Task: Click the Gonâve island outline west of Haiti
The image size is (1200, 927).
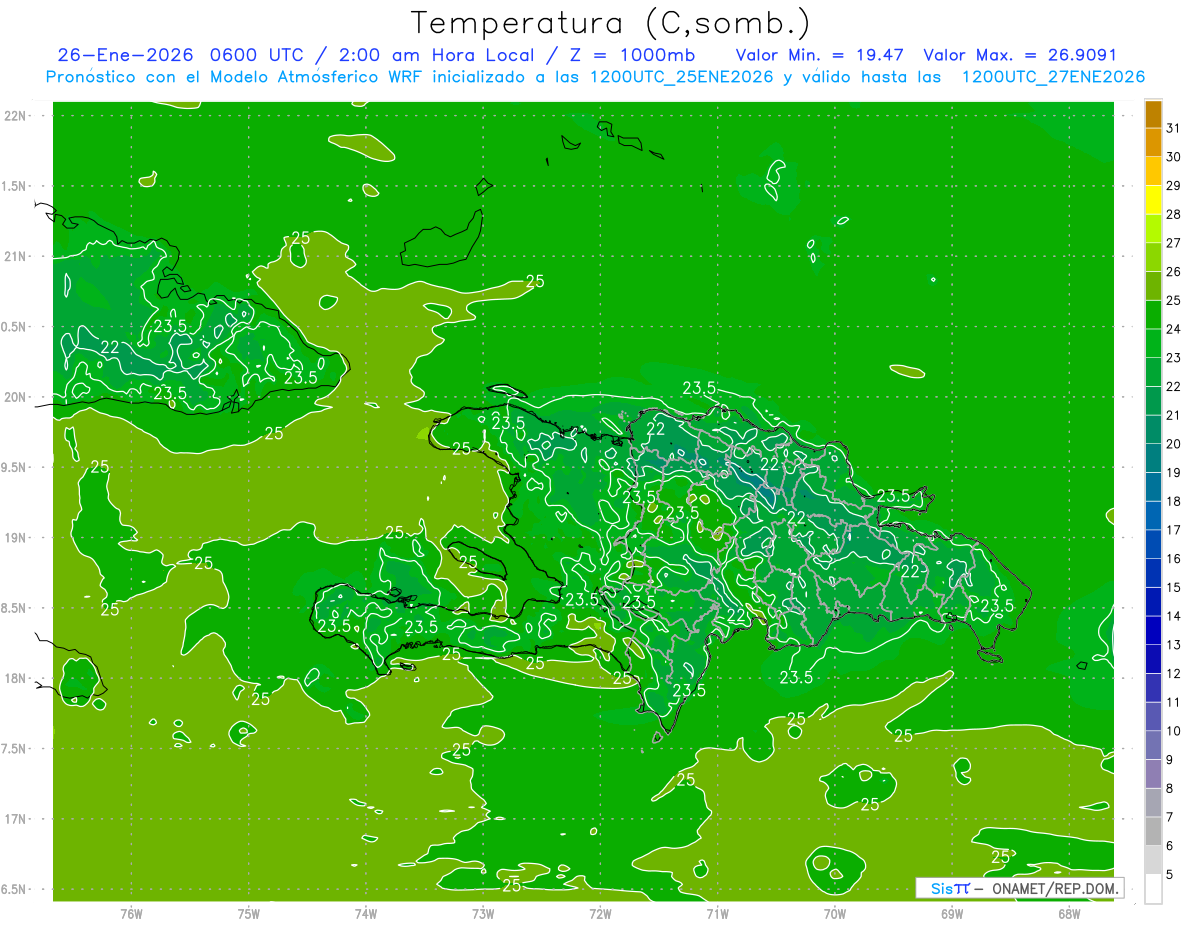Action: pos(476,561)
